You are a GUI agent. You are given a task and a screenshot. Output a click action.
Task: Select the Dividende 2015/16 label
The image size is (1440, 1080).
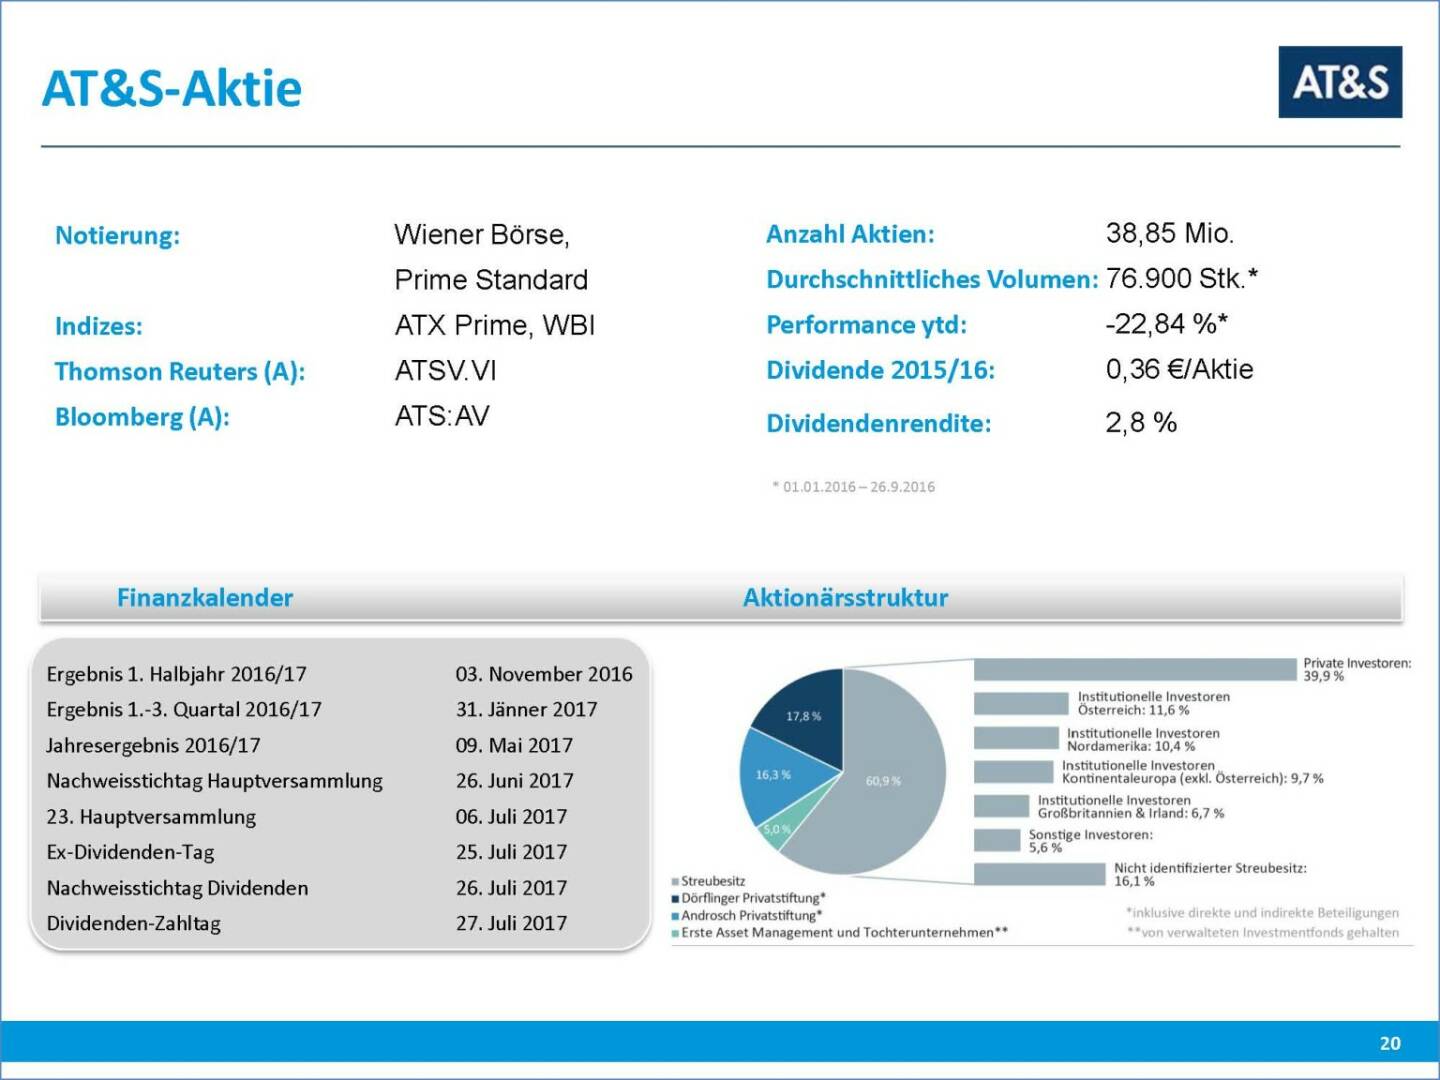[x=880, y=370]
